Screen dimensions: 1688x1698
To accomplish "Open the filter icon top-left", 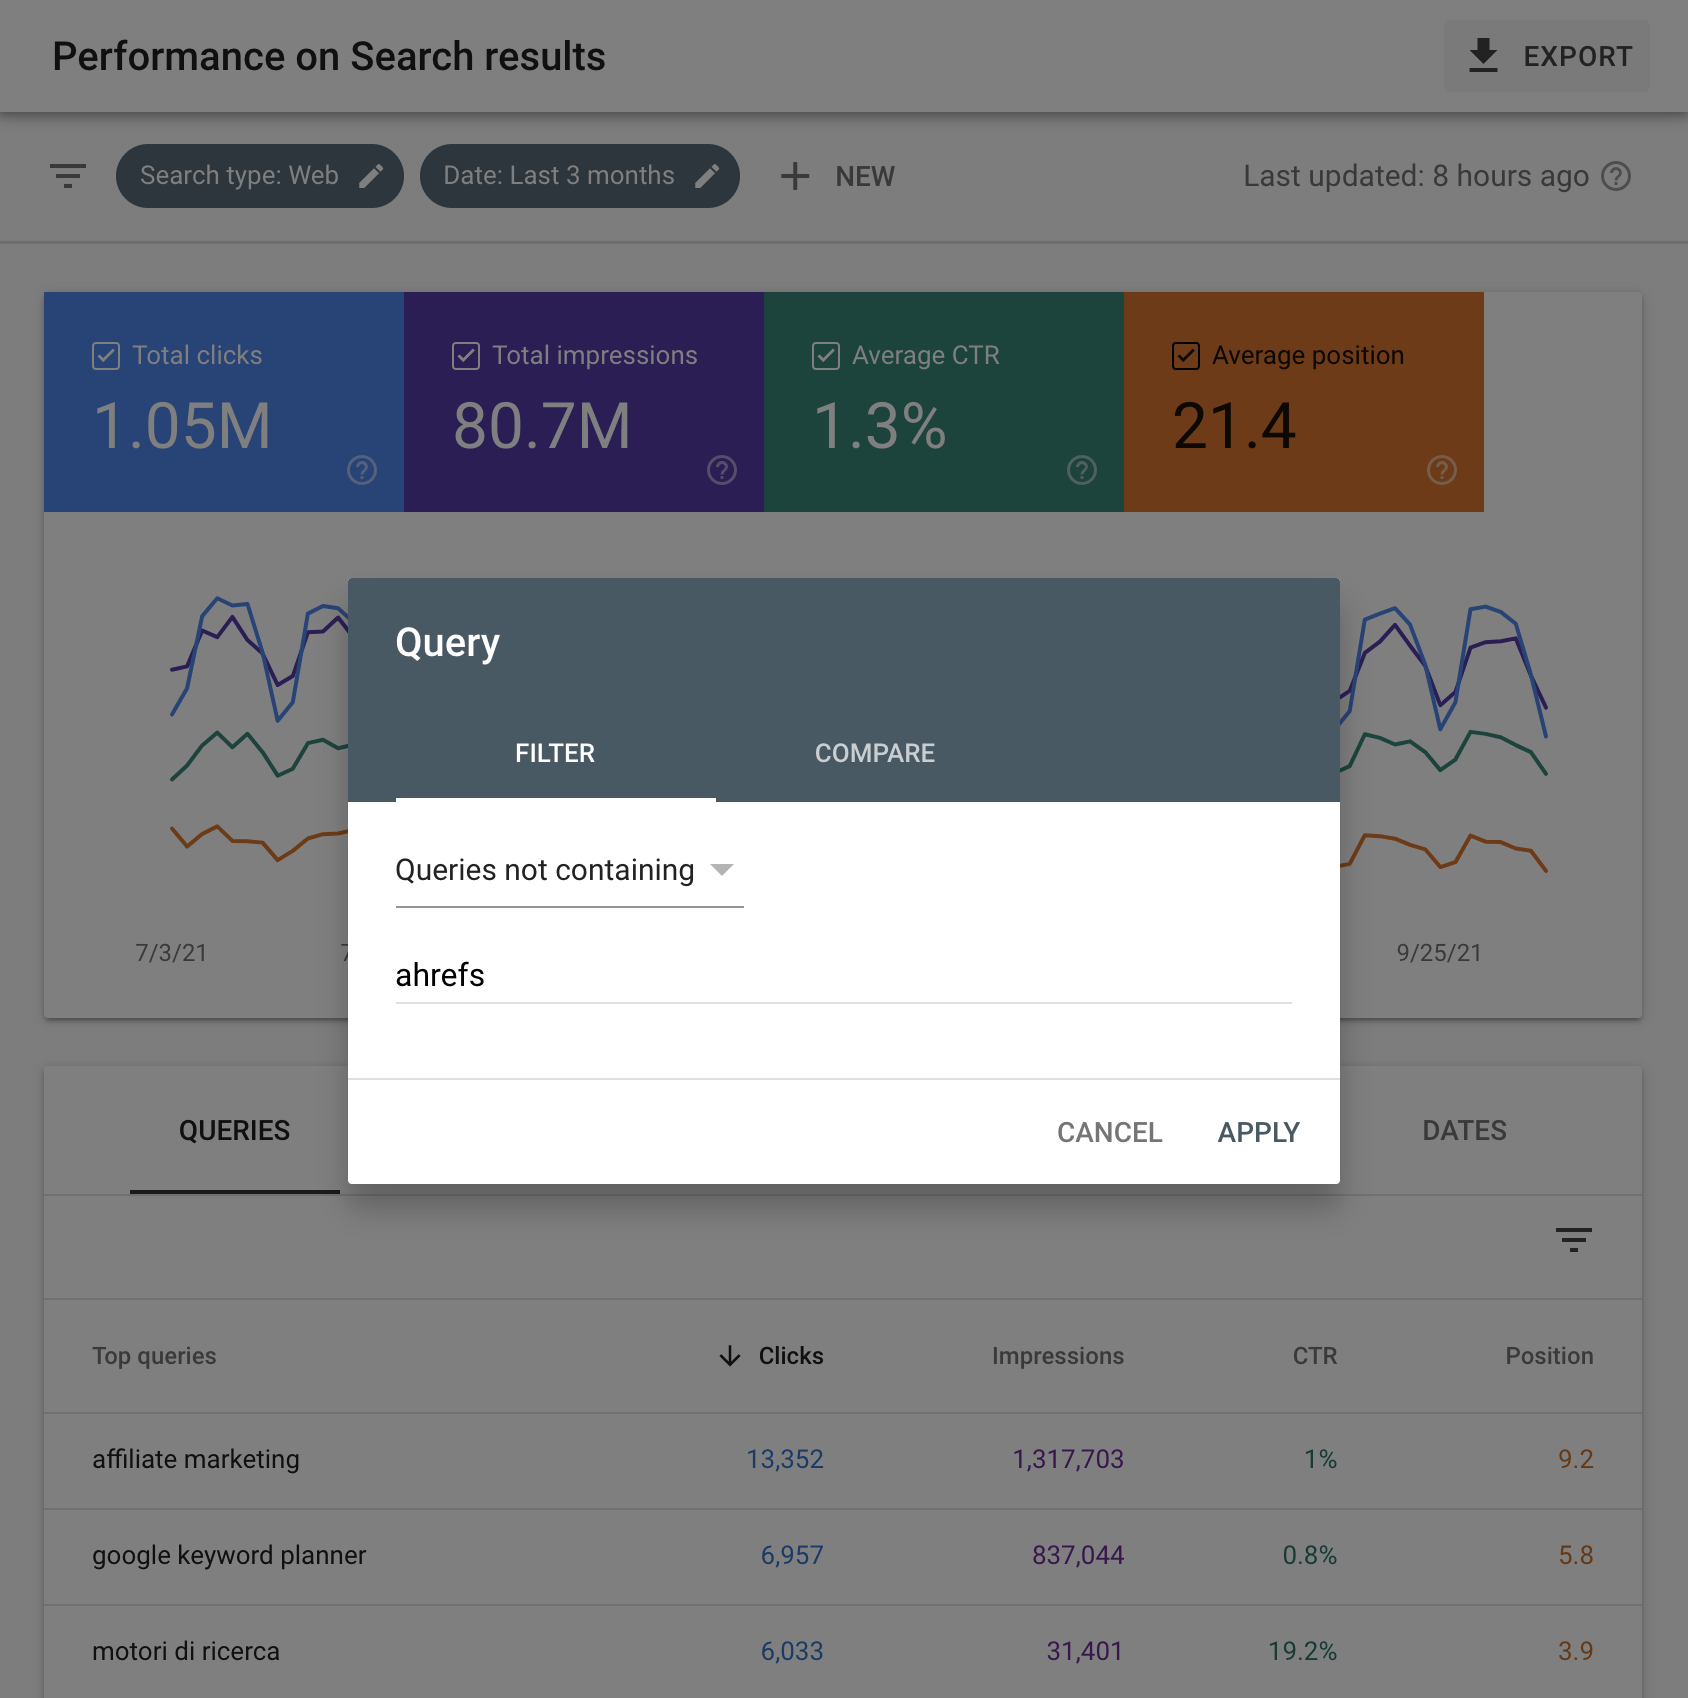I will [68, 176].
